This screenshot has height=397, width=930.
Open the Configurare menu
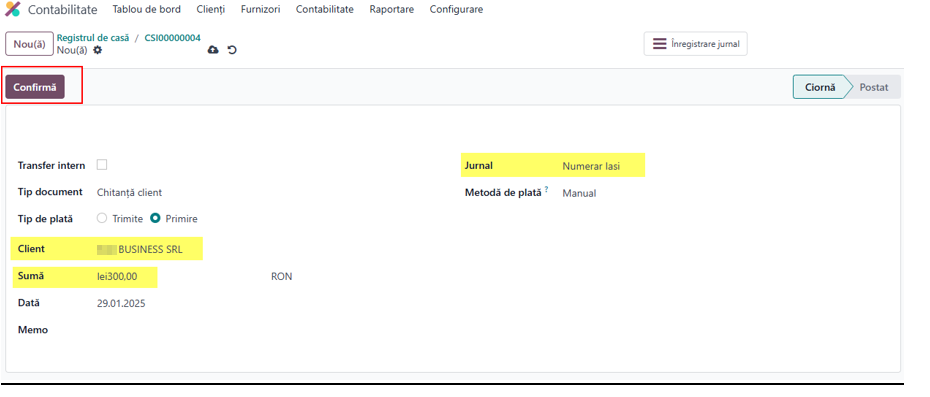coord(456,9)
